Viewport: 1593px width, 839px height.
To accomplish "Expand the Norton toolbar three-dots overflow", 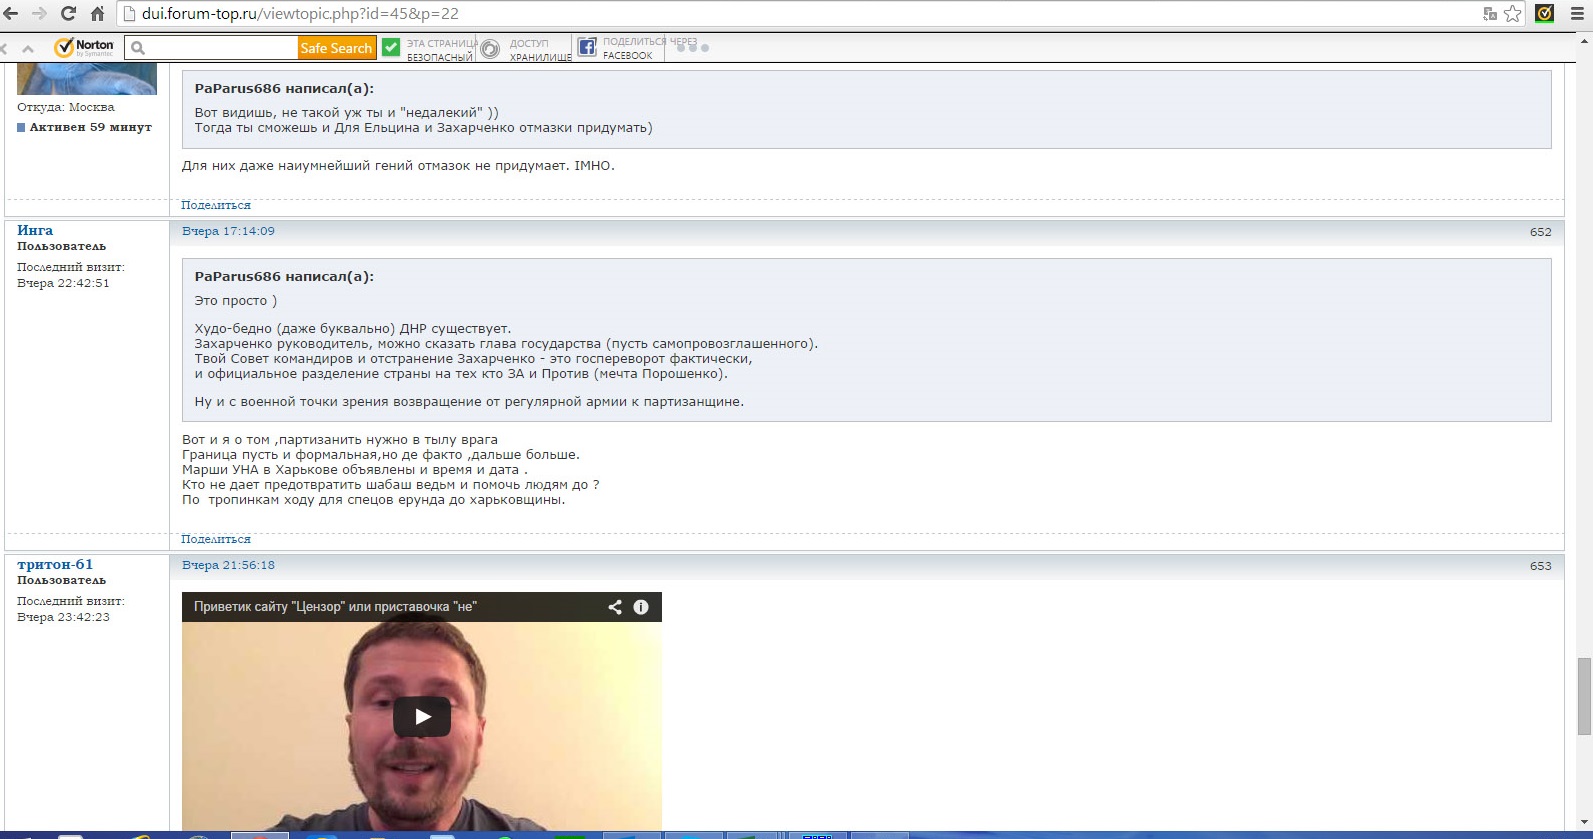I will [x=692, y=48].
